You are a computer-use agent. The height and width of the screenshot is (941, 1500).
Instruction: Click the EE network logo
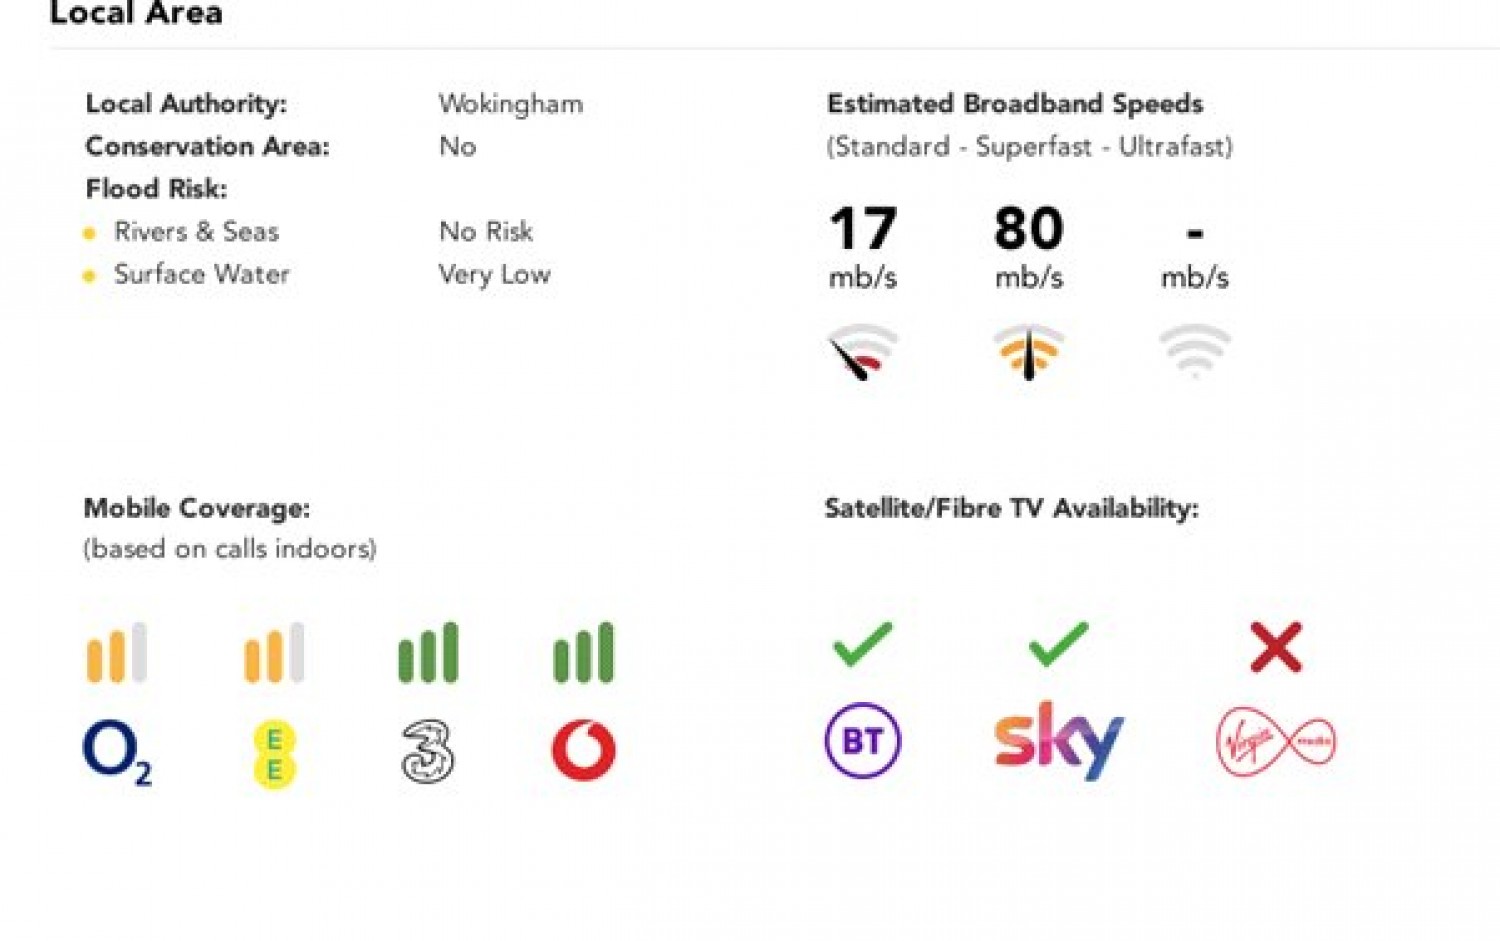click(274, 754)
